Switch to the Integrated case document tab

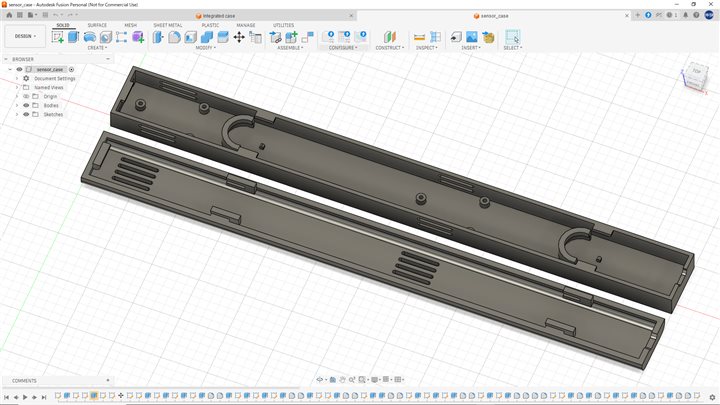pos(215,16)
